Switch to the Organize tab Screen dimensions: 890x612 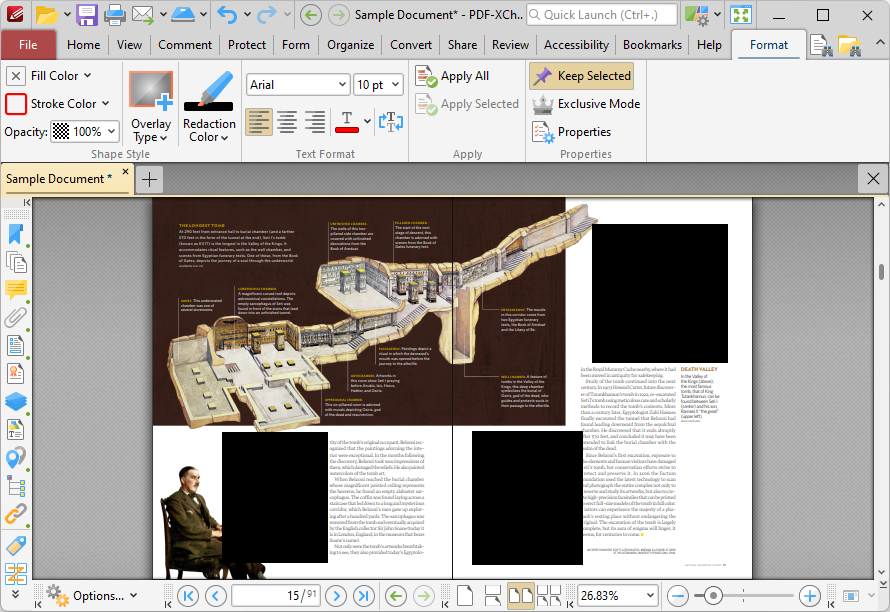click(350, 45)
